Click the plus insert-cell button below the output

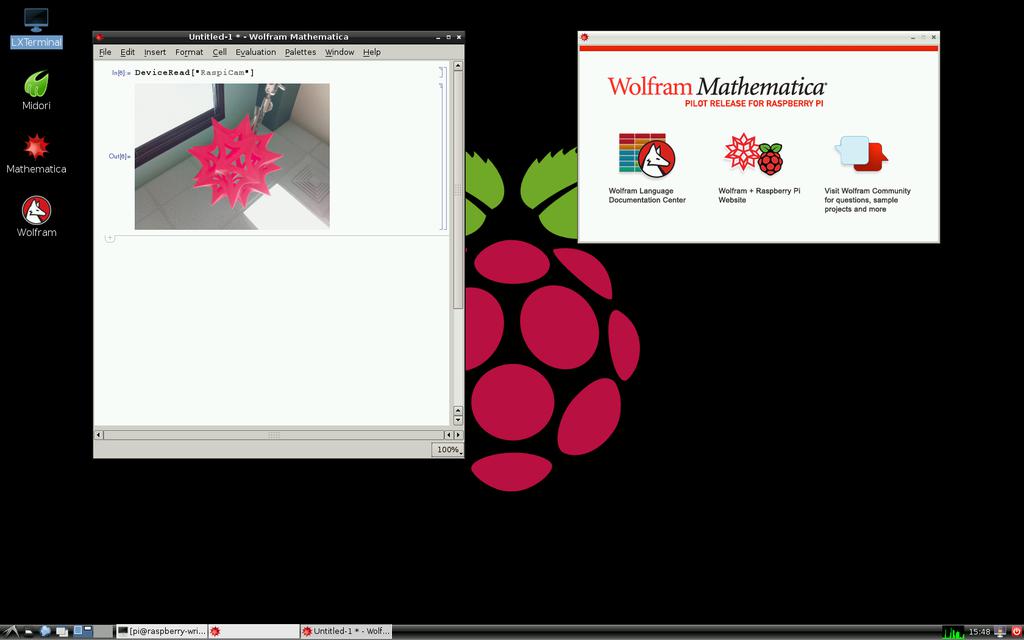110,238
